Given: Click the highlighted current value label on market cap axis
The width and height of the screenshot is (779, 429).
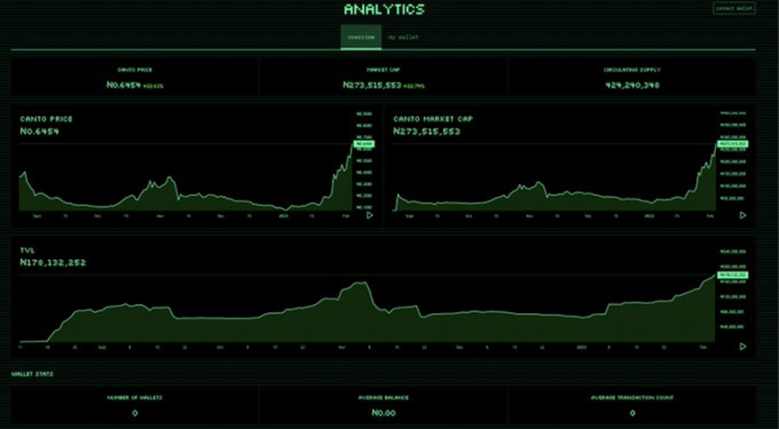Looking at the screenshot, I should pyautogui.click(x=733, y=144).
